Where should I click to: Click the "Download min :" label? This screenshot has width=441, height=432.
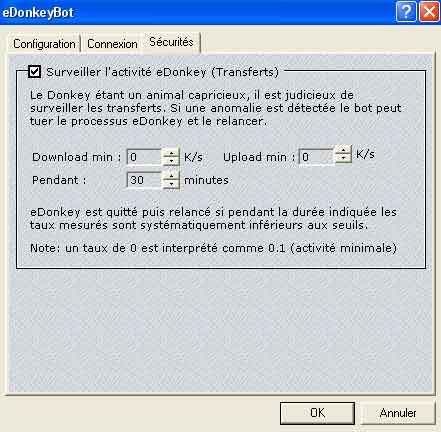76,157
